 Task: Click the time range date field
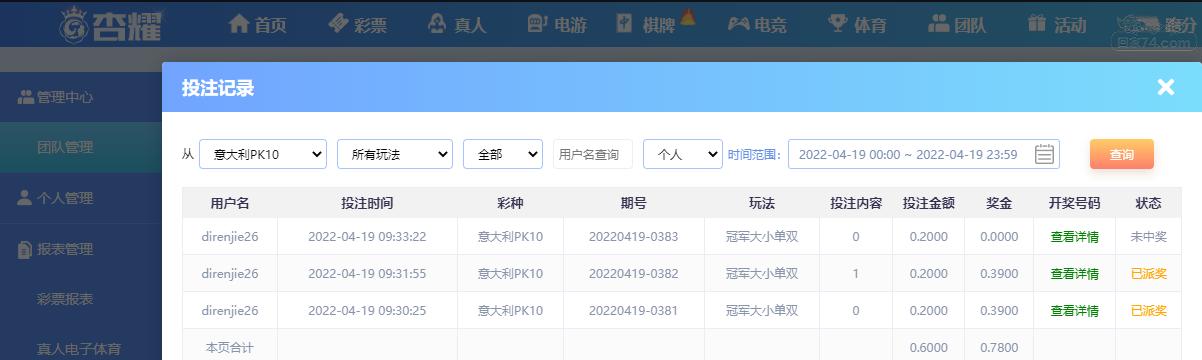(923, 154)
